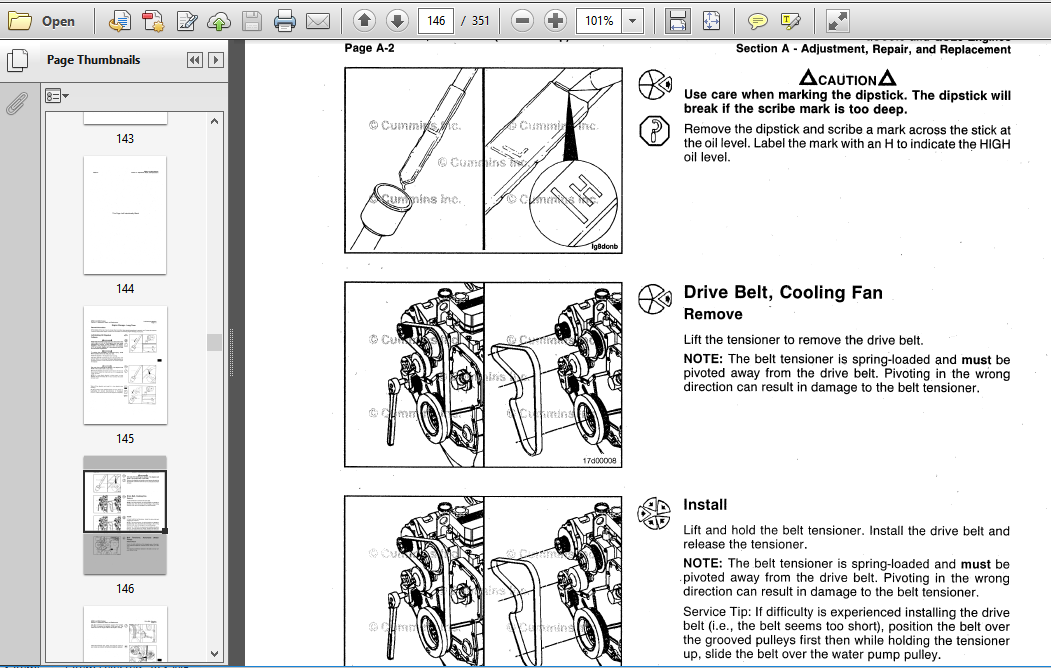Click the Page Thumbnails panel title

point(93,60)
